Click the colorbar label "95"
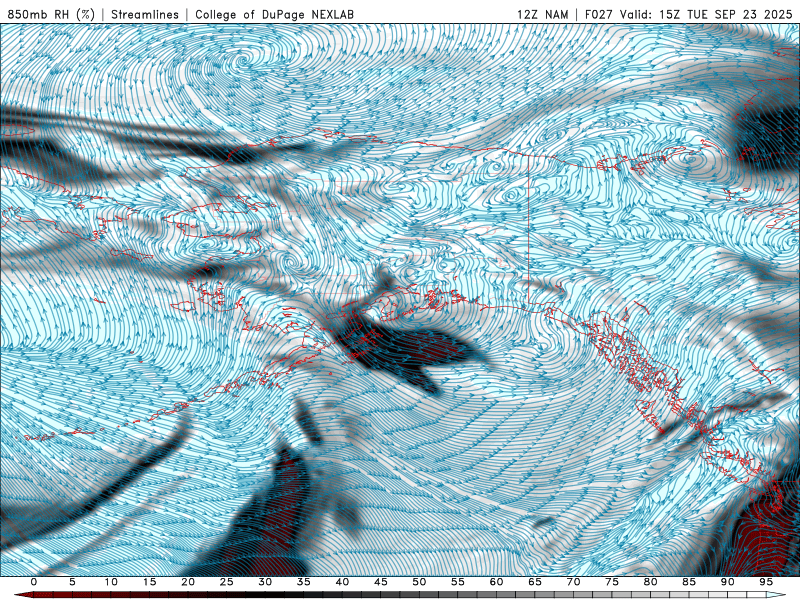Screen dimensions: 800x600 (766, 582)
